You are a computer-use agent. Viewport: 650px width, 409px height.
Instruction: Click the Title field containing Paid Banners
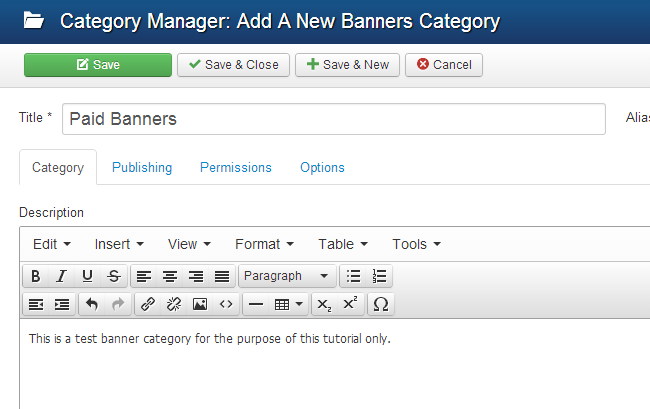[334, 119]
